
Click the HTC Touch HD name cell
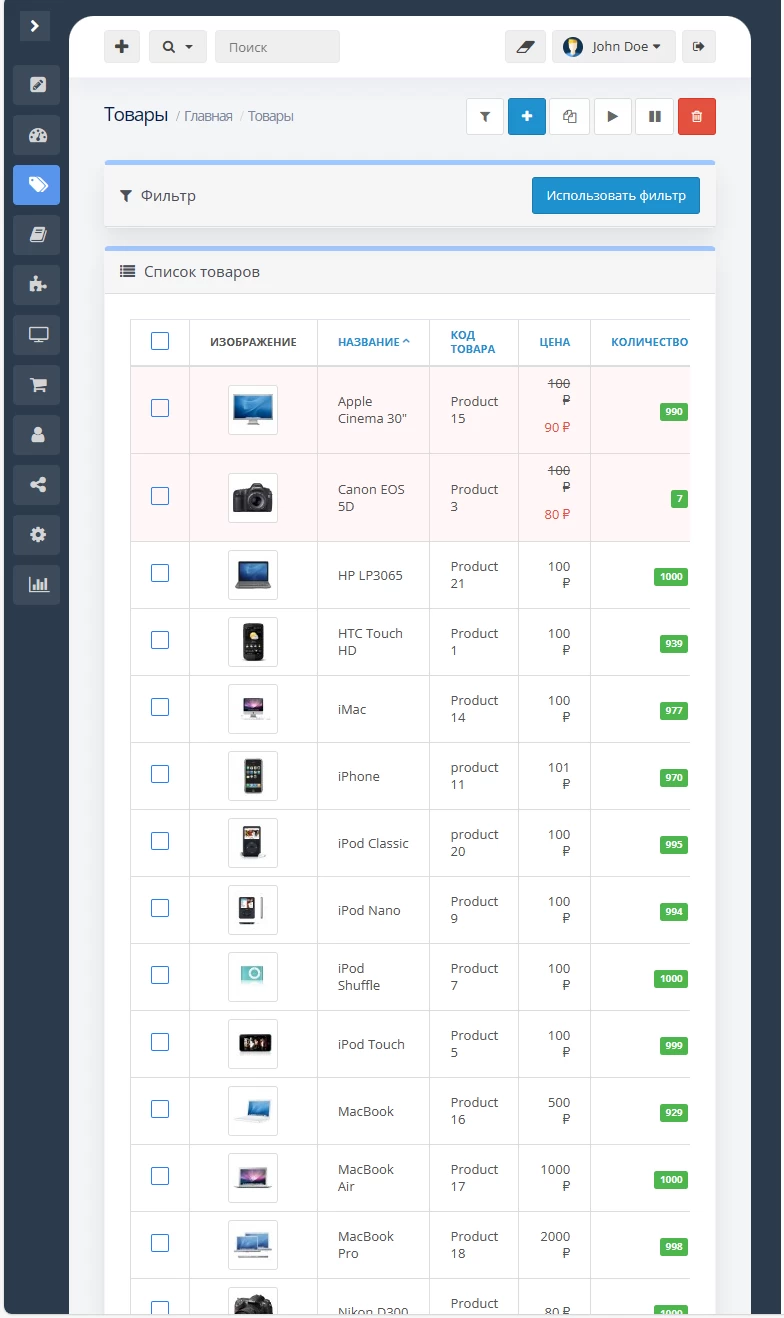click(373, 642)
